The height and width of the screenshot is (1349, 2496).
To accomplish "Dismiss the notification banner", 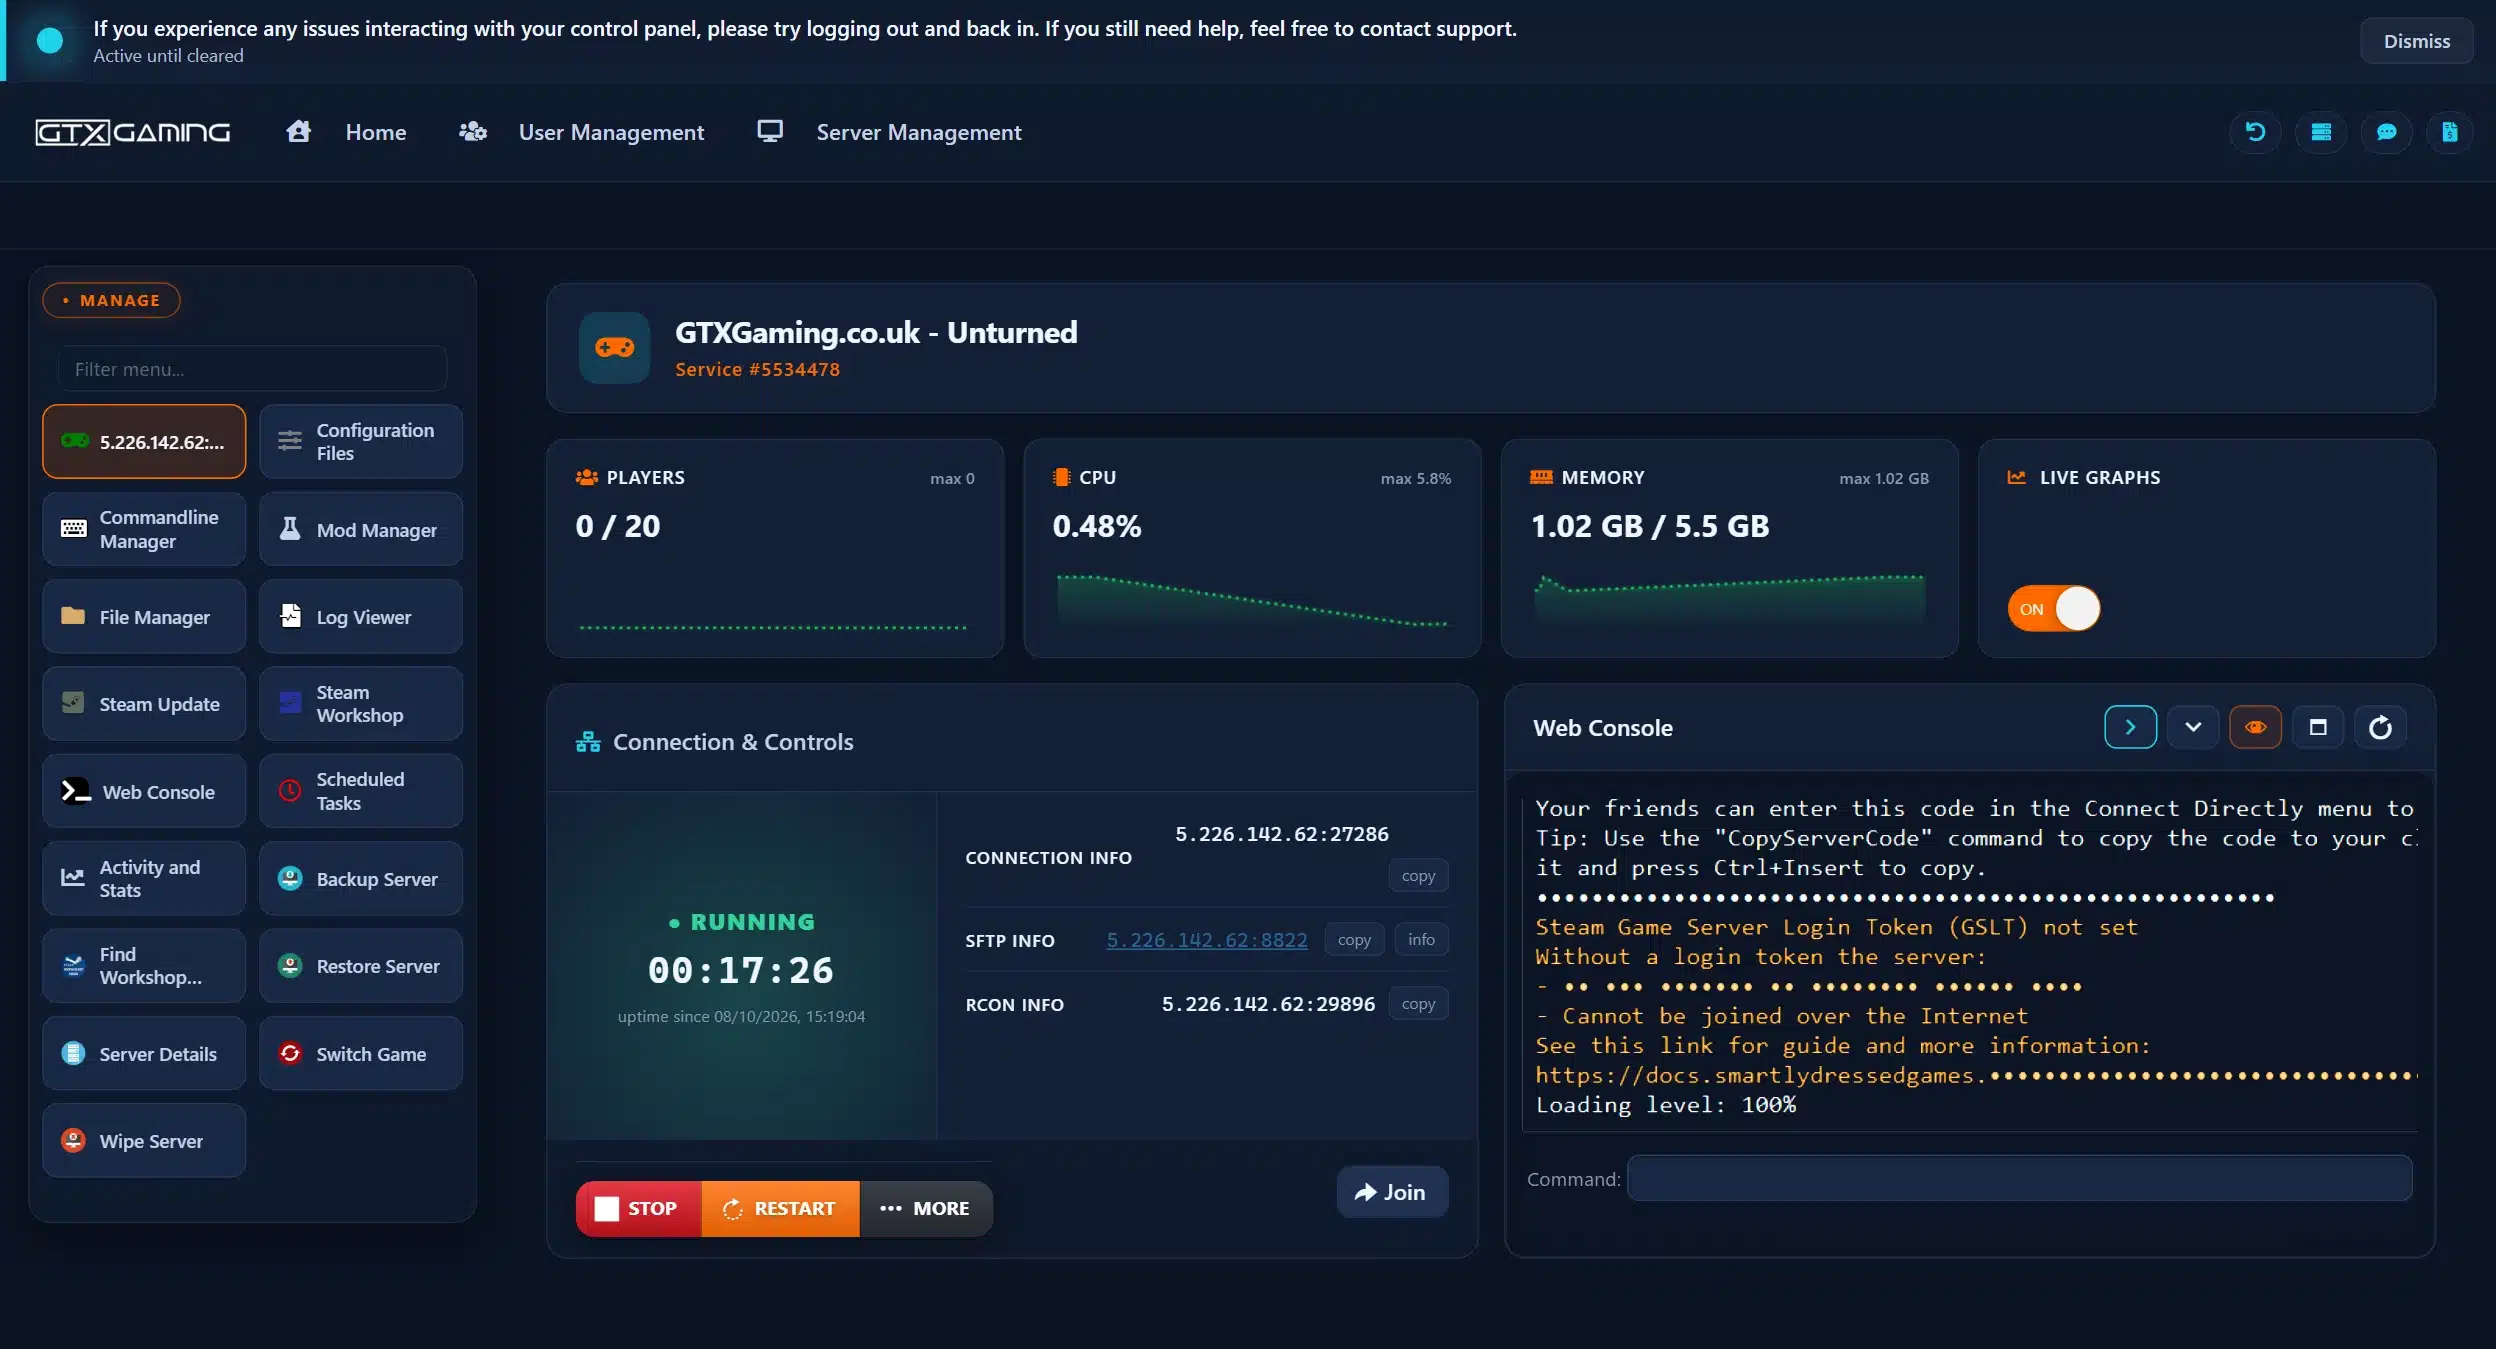I will tap(2416, 41).
